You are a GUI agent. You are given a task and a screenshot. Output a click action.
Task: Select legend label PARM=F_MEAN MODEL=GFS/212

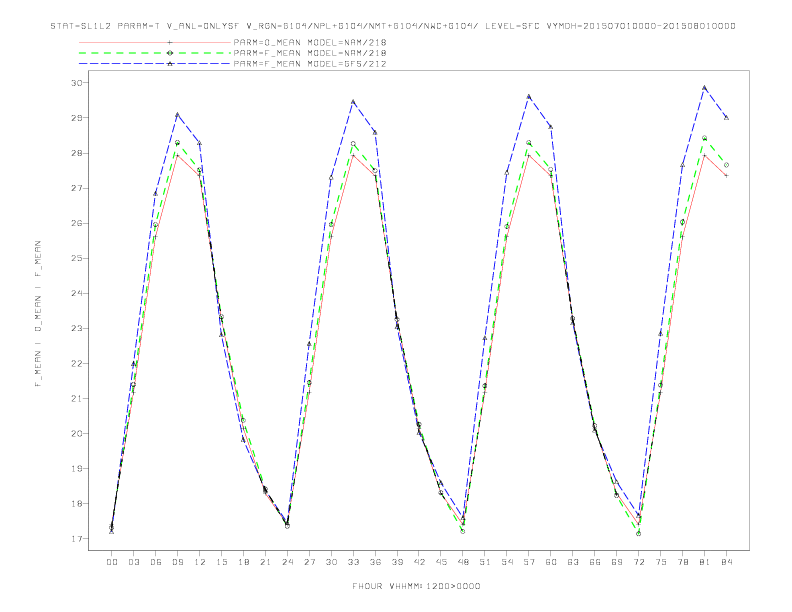tap(310, 64)
